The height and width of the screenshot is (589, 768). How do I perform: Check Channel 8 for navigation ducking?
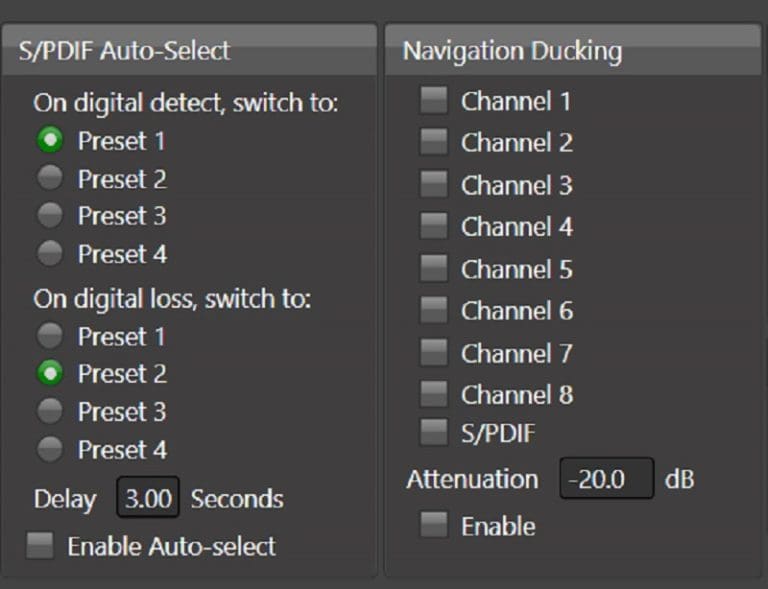point(433,394)
